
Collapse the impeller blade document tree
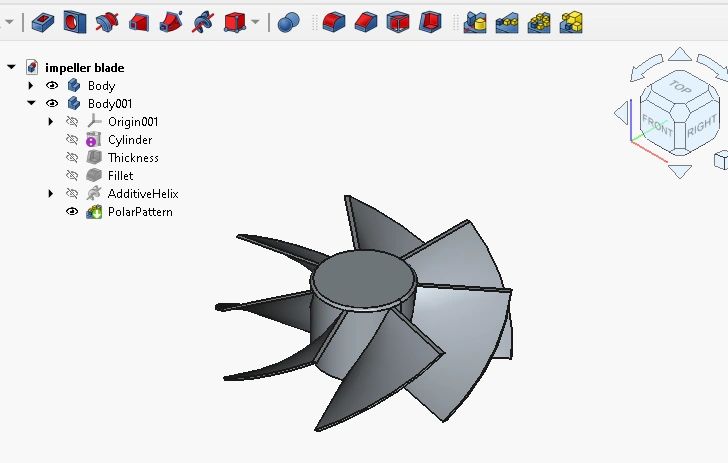pos(11,67)
